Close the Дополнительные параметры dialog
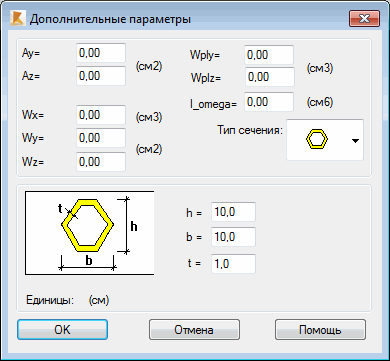 click(364, 18)
